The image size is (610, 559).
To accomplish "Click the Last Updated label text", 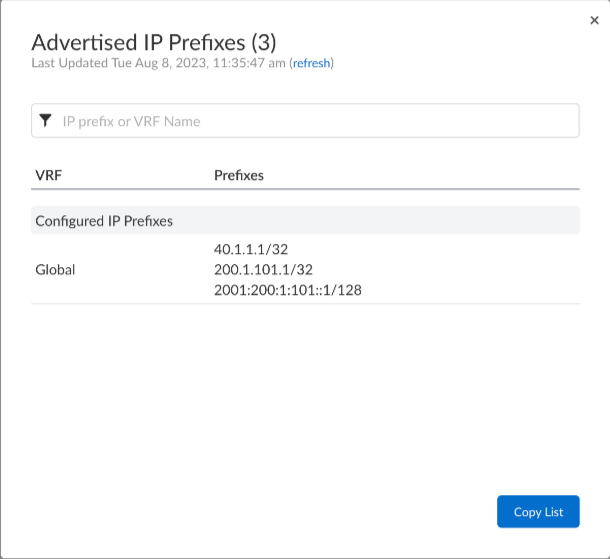I will [x=65, y=63].
